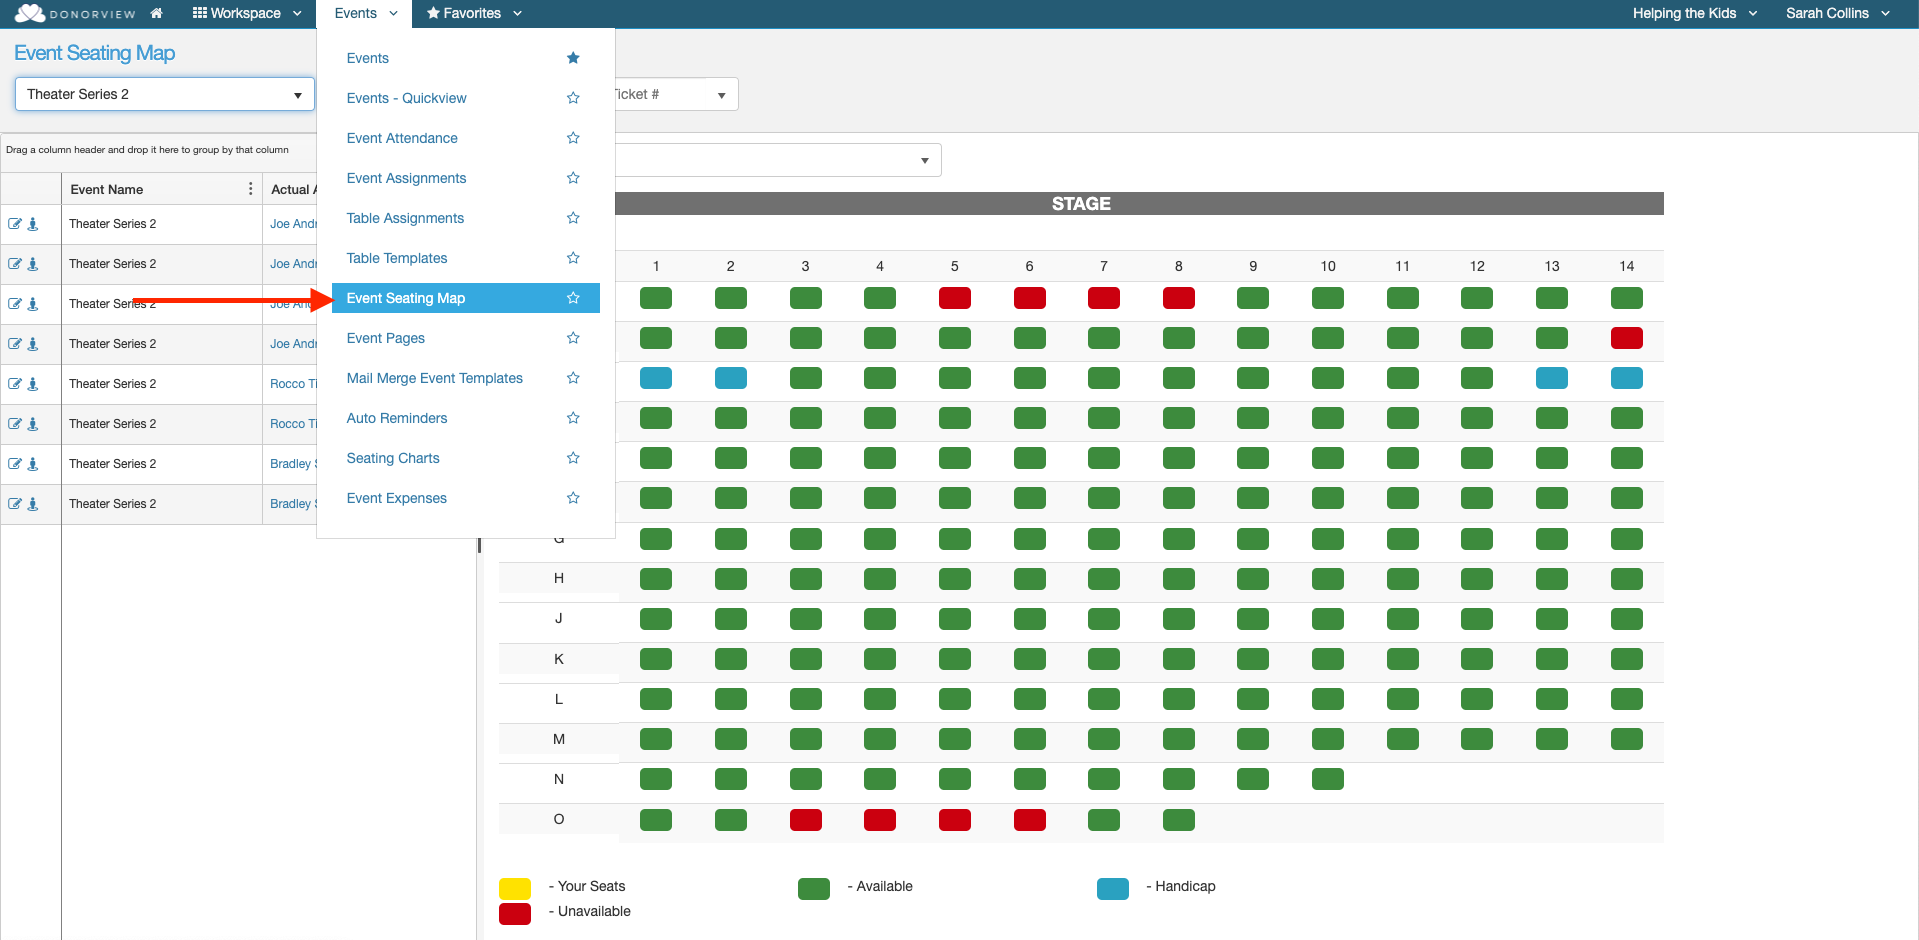Screen dimensions: 1919x940
Task: Expand the Ticket # dropdown
Action: click(x=676, y=94)
